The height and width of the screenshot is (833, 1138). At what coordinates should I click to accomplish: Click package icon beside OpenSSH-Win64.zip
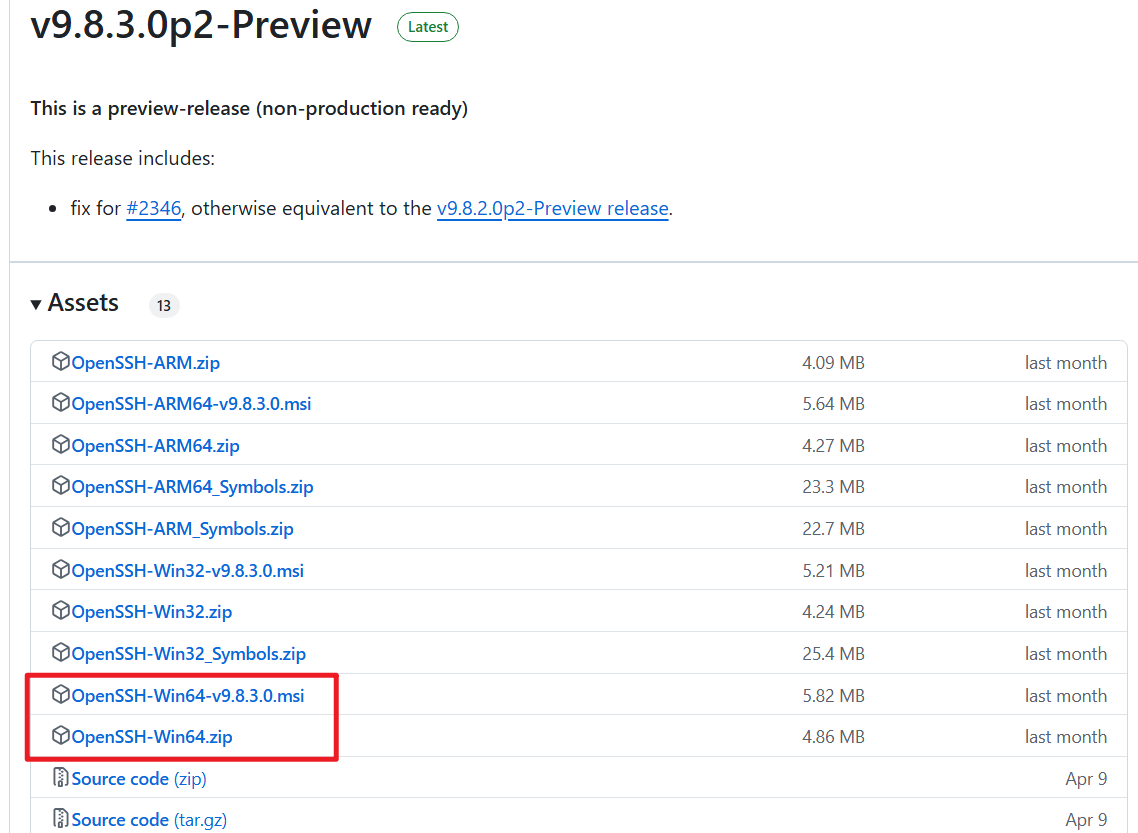60,736
